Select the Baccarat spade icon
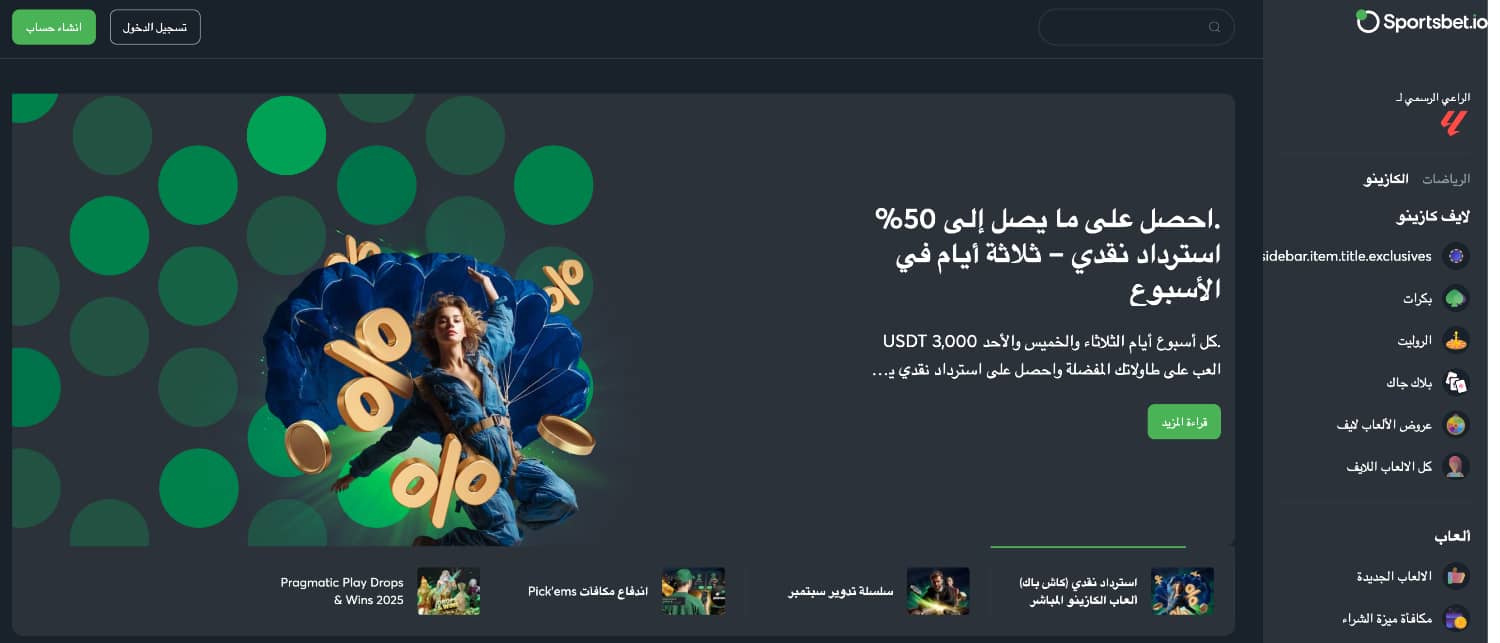Viewport: 1500px width, 643px height. pos(1456,299)
